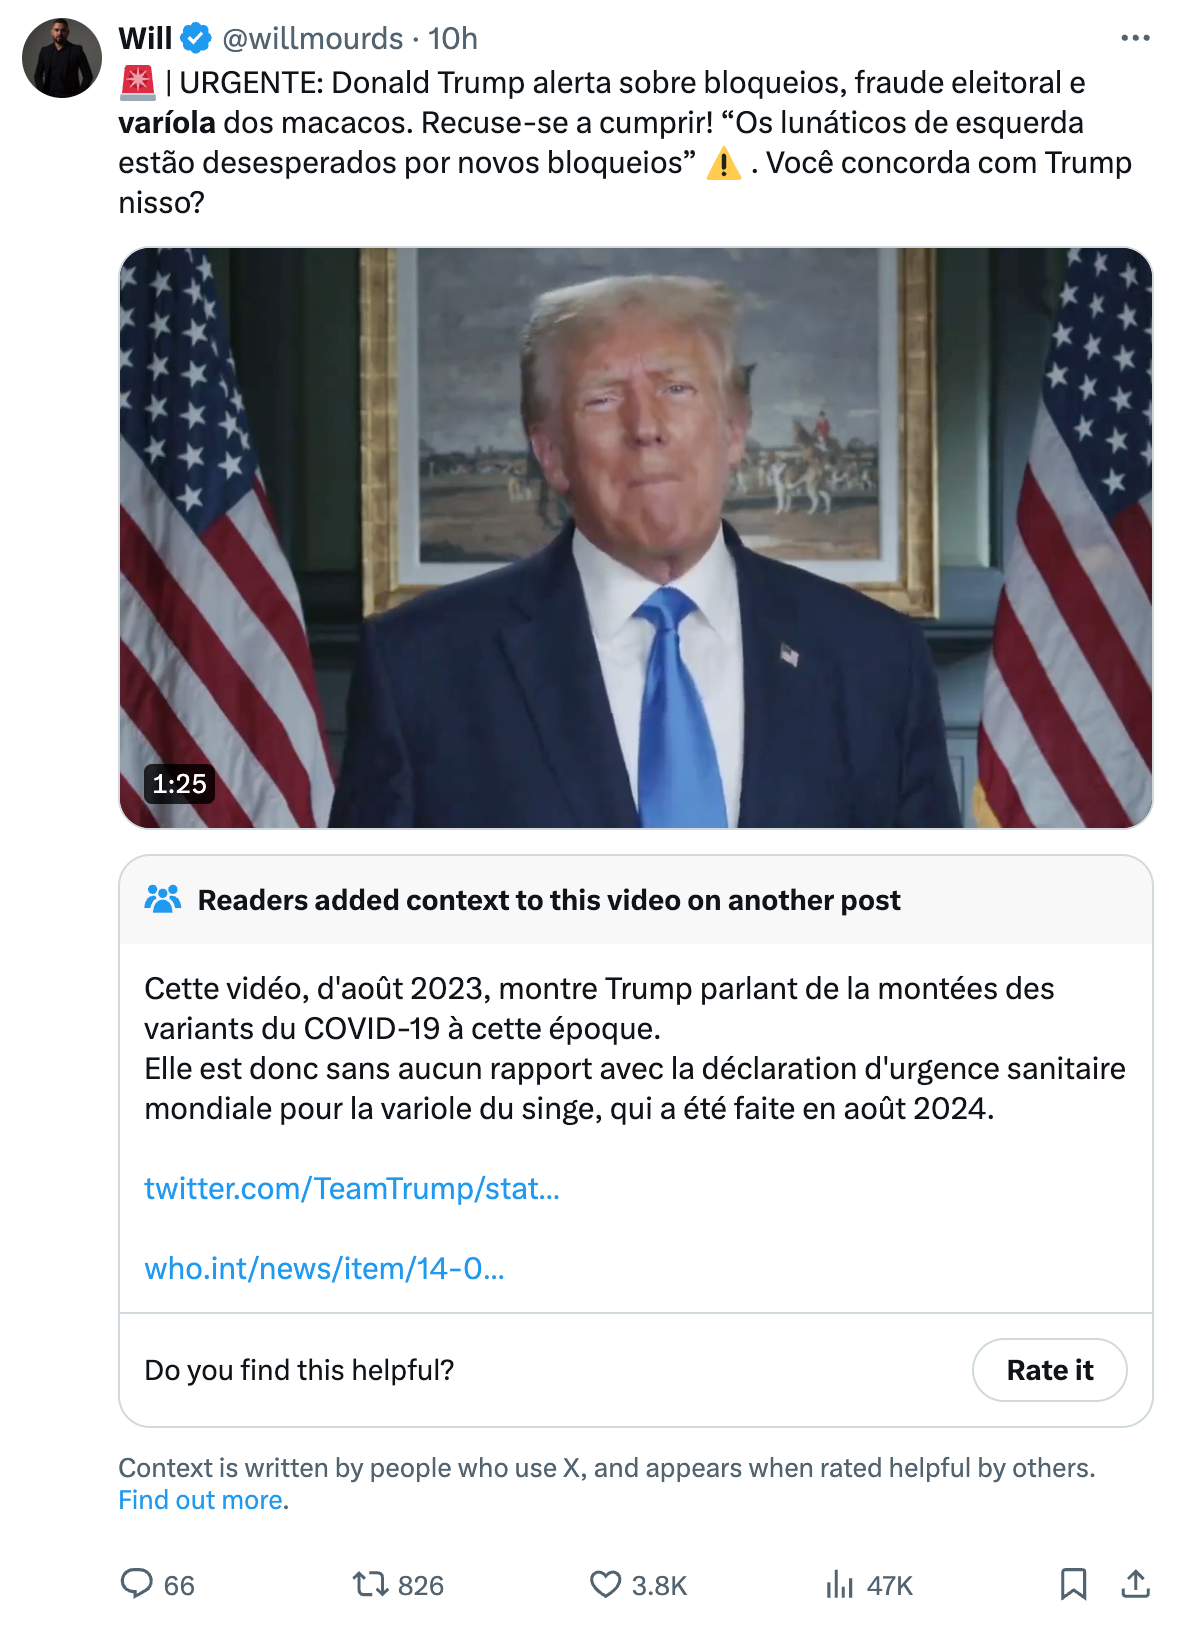Viewport: 1182px width, 1626px height.
Task: Click the display name Will
Action: (145, 38)
